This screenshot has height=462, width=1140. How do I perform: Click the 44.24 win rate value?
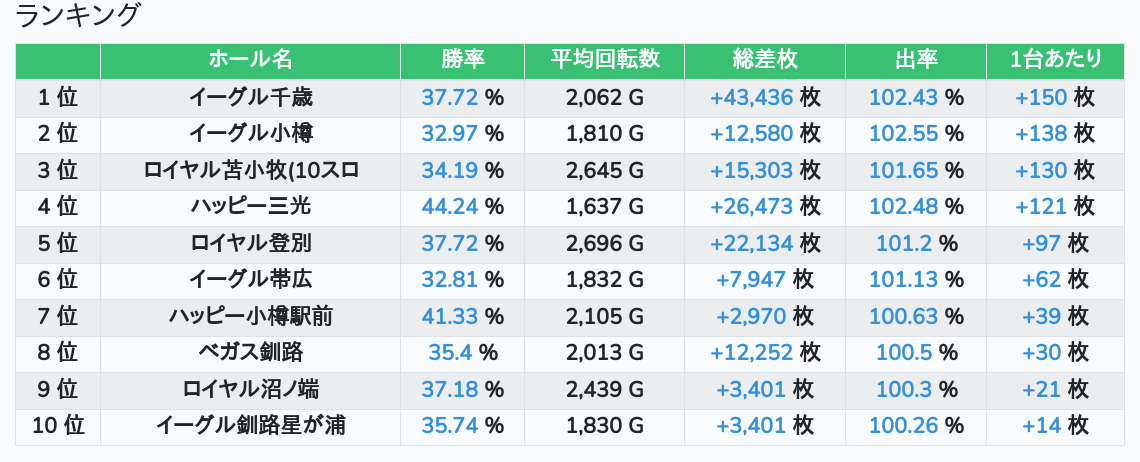click(x=450, y=206)
